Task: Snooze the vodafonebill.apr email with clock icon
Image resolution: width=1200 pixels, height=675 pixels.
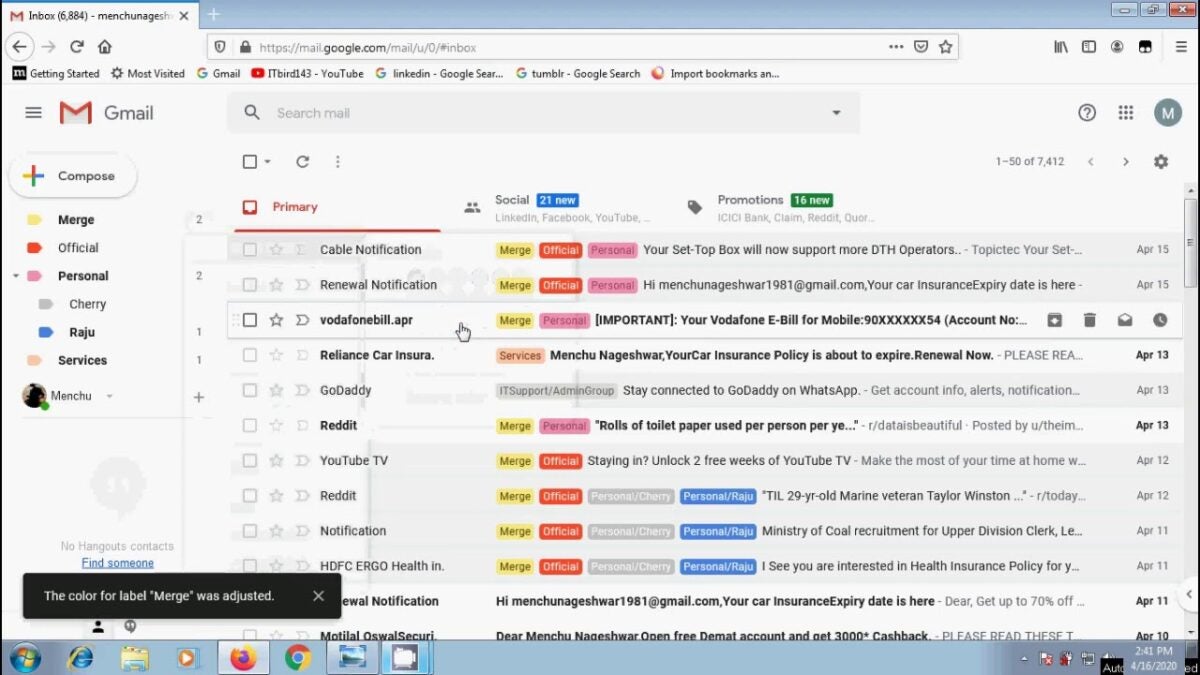Action: pyautogui.click(x=1160, y=320)
